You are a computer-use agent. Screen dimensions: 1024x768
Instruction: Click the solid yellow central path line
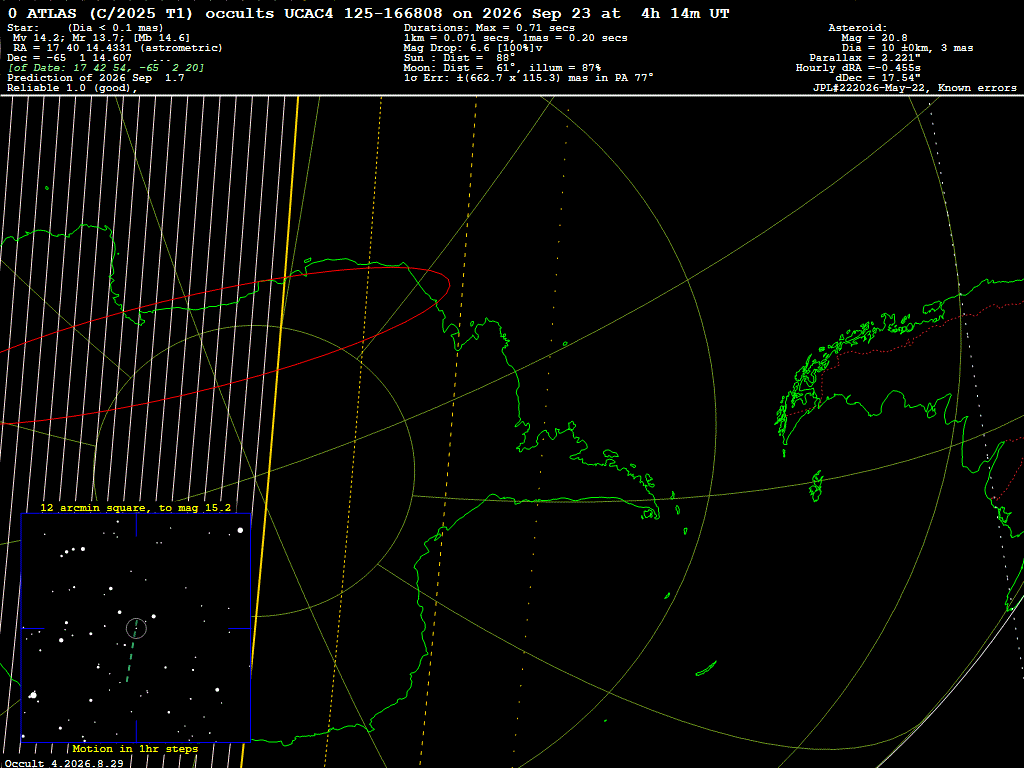[270, 431]
